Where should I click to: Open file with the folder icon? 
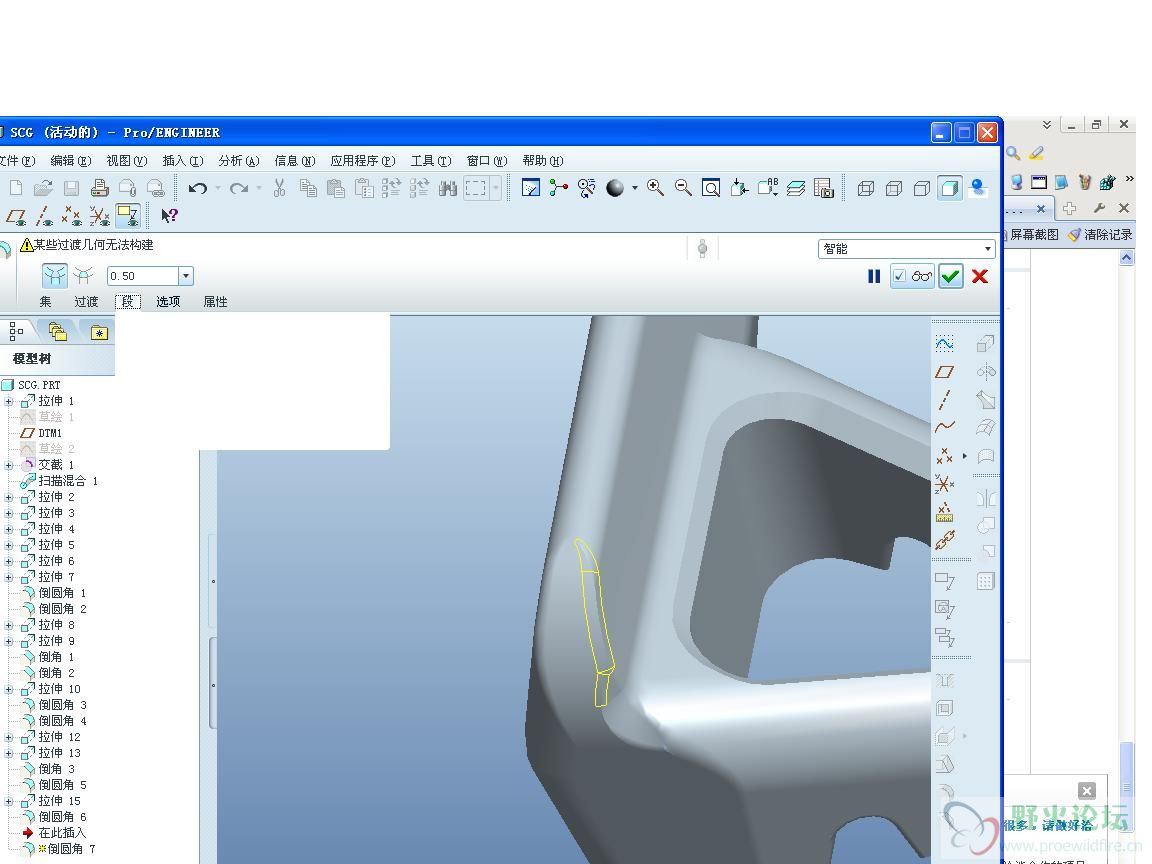click(x=43, y=188)
